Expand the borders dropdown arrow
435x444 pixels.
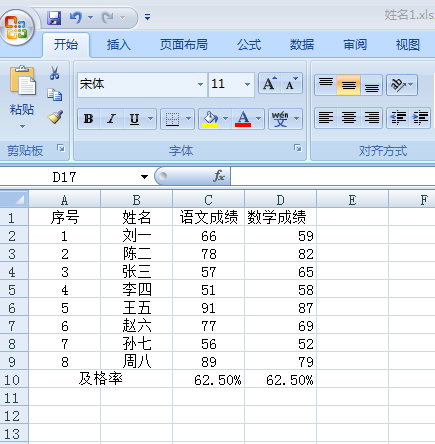(188, 119)
